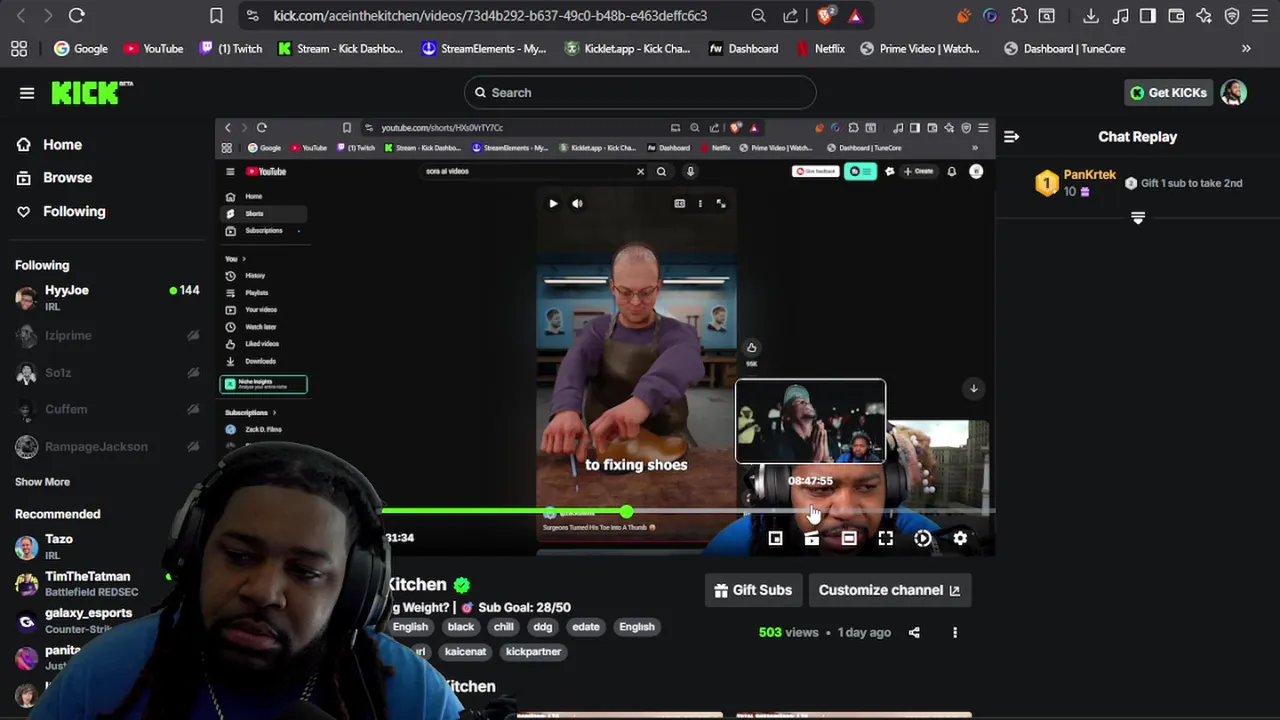This screenshot has width=1280, height=720.
Task: Select the kaicenat tag
Action: [465, 651]
